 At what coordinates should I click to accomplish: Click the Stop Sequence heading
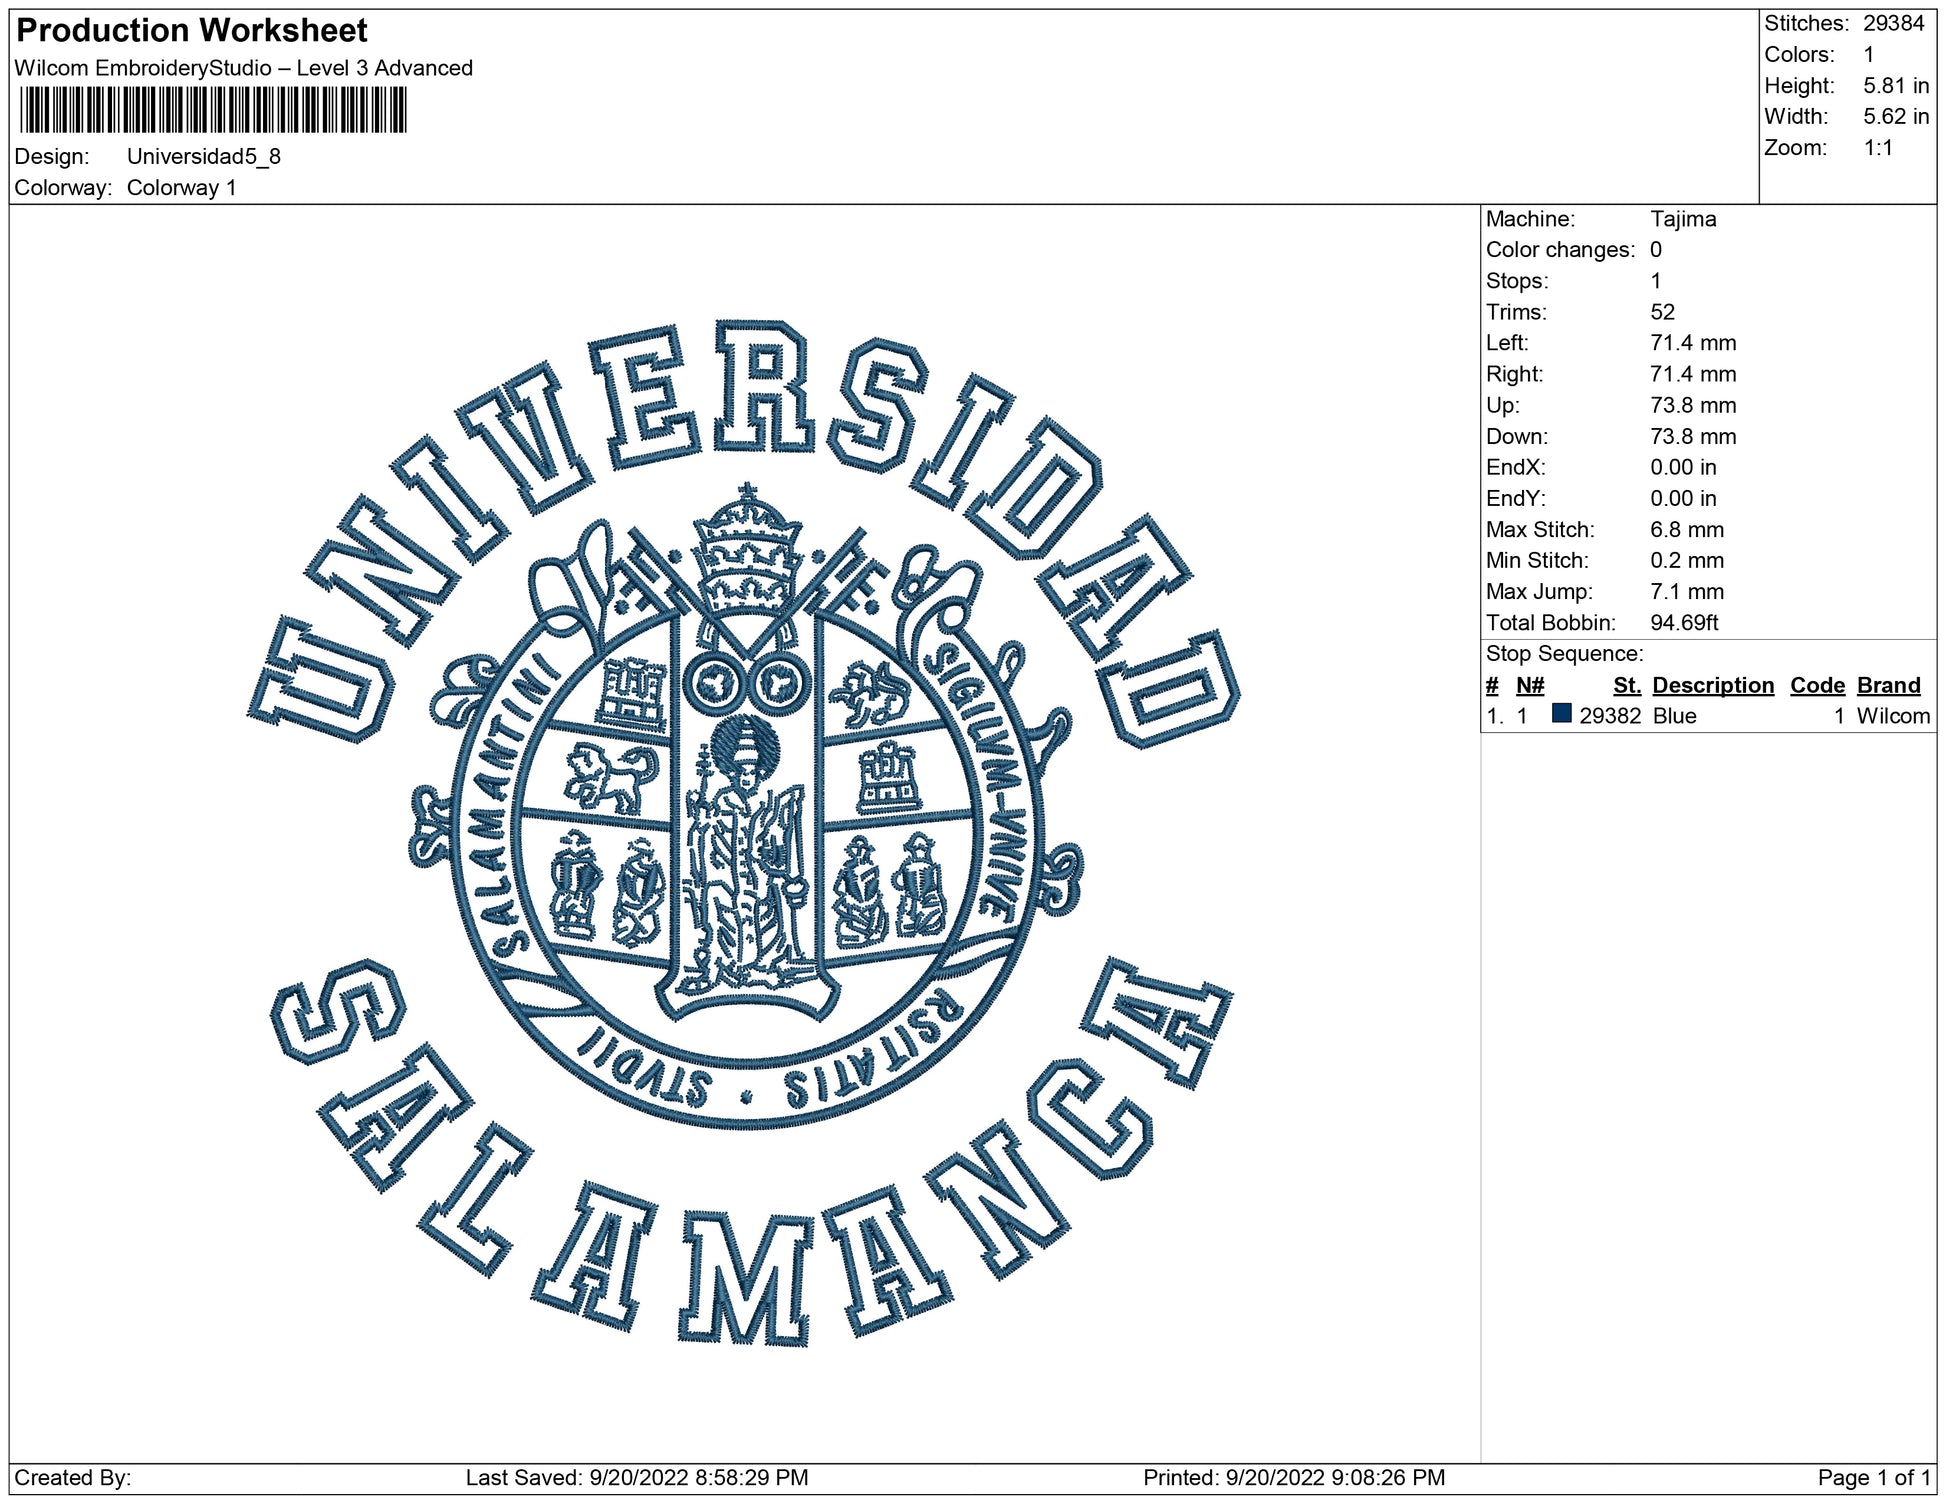1564,654
